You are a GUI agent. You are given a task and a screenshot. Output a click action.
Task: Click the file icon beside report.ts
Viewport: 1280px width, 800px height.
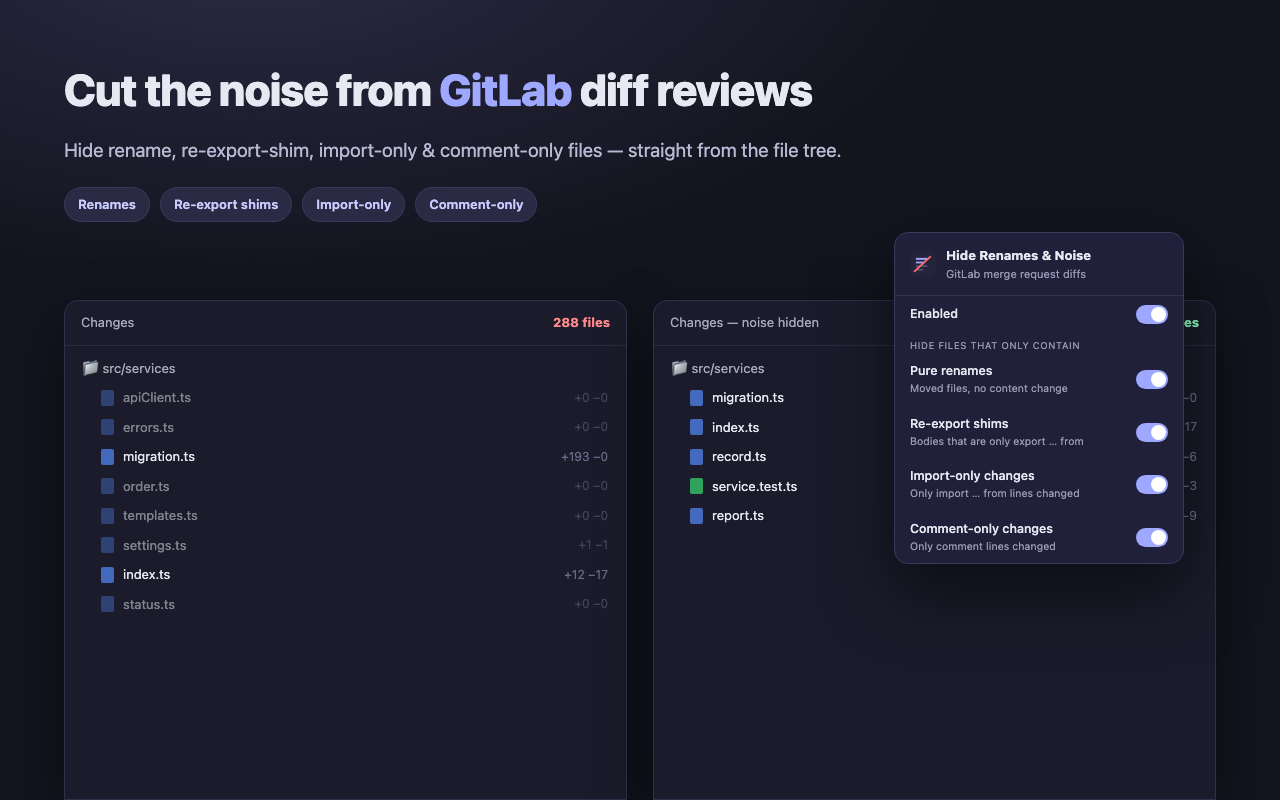pyautogui.click(x=696, y=516)
